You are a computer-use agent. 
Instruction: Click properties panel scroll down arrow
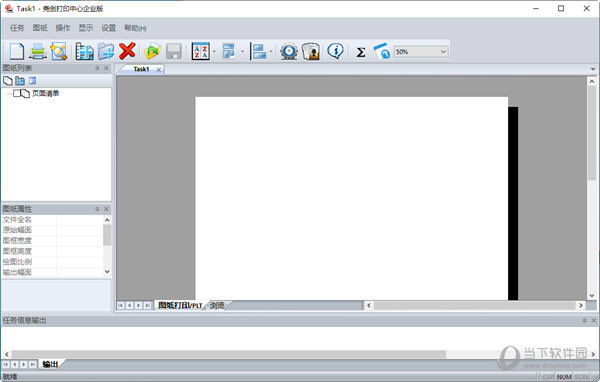(x=107, y=271)
